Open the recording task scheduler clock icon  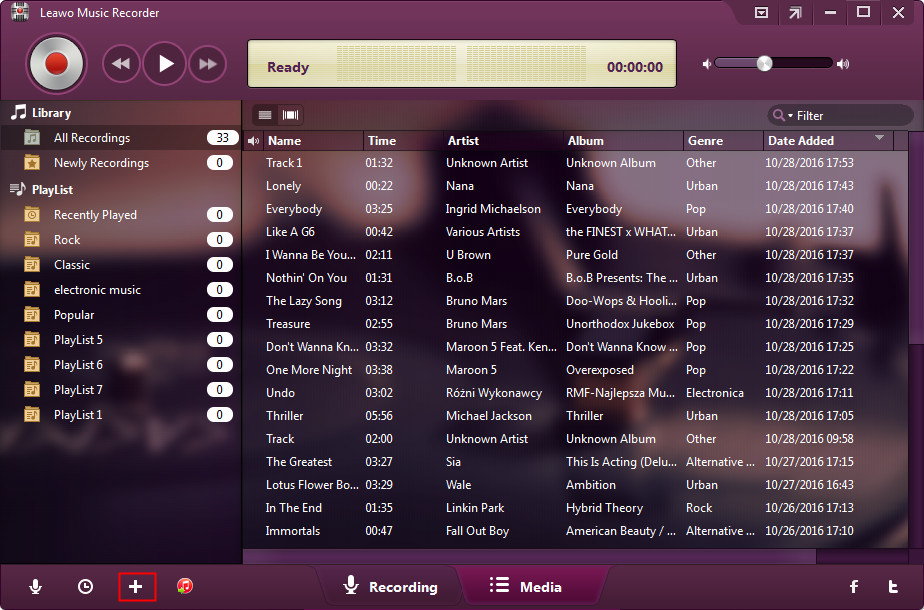[85, 587]
